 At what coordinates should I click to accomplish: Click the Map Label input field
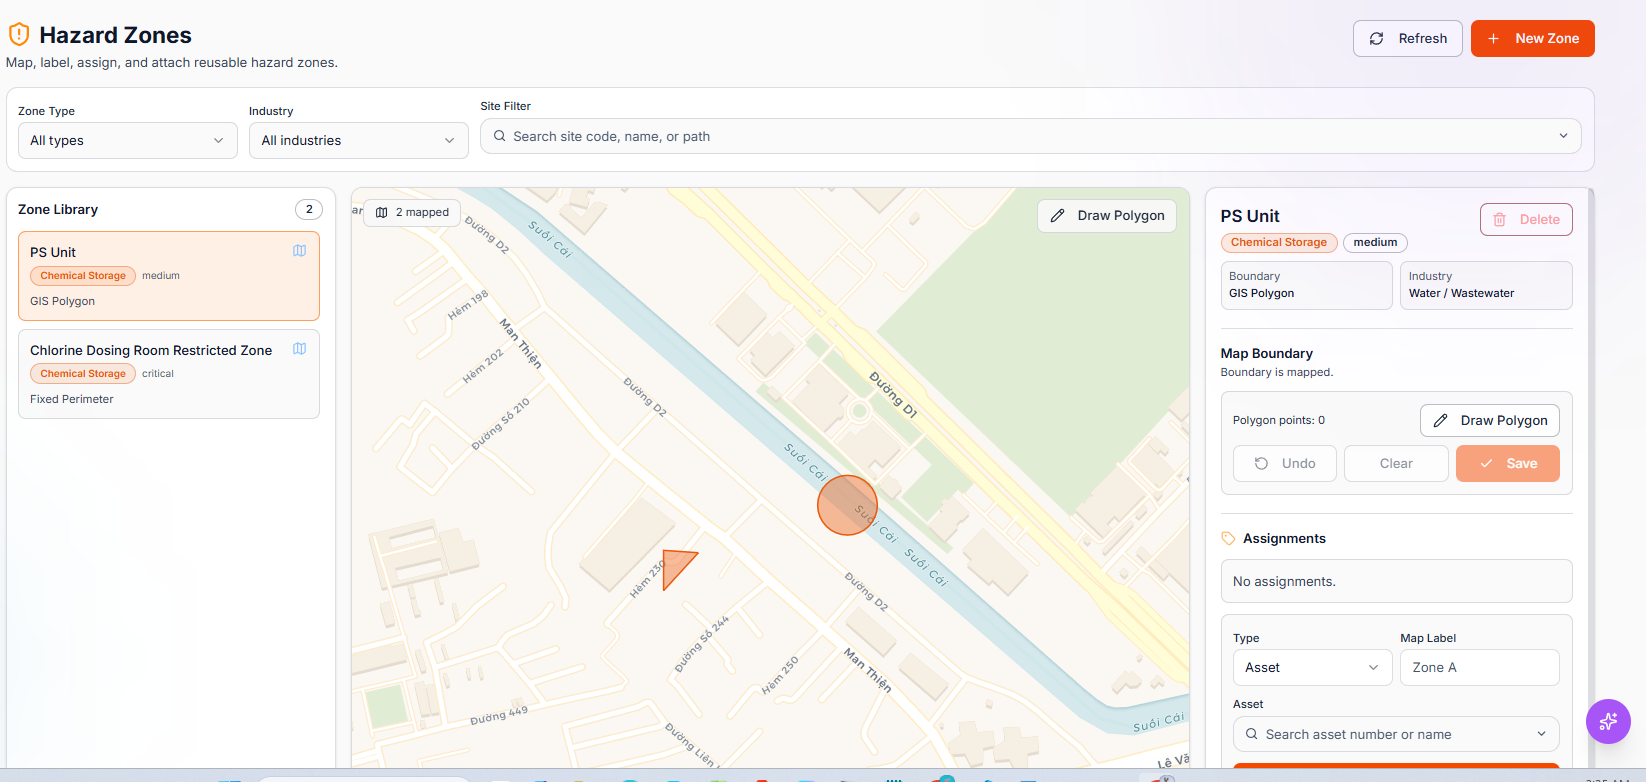coord(1480,667)
